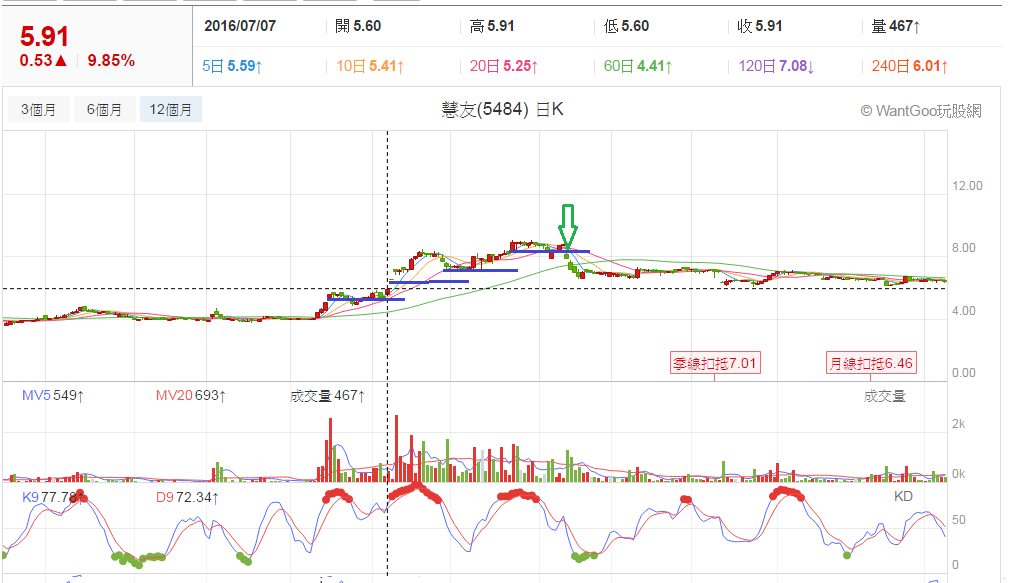Click the 240日 6.01 moving average

[910, 66]
